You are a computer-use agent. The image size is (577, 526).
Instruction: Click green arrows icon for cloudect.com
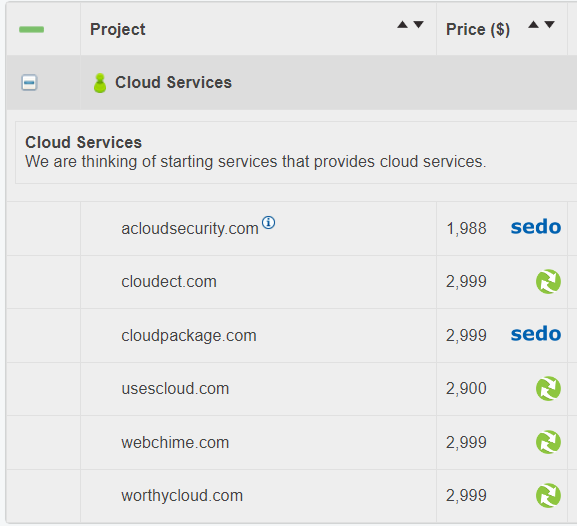[x=548, y=282]
